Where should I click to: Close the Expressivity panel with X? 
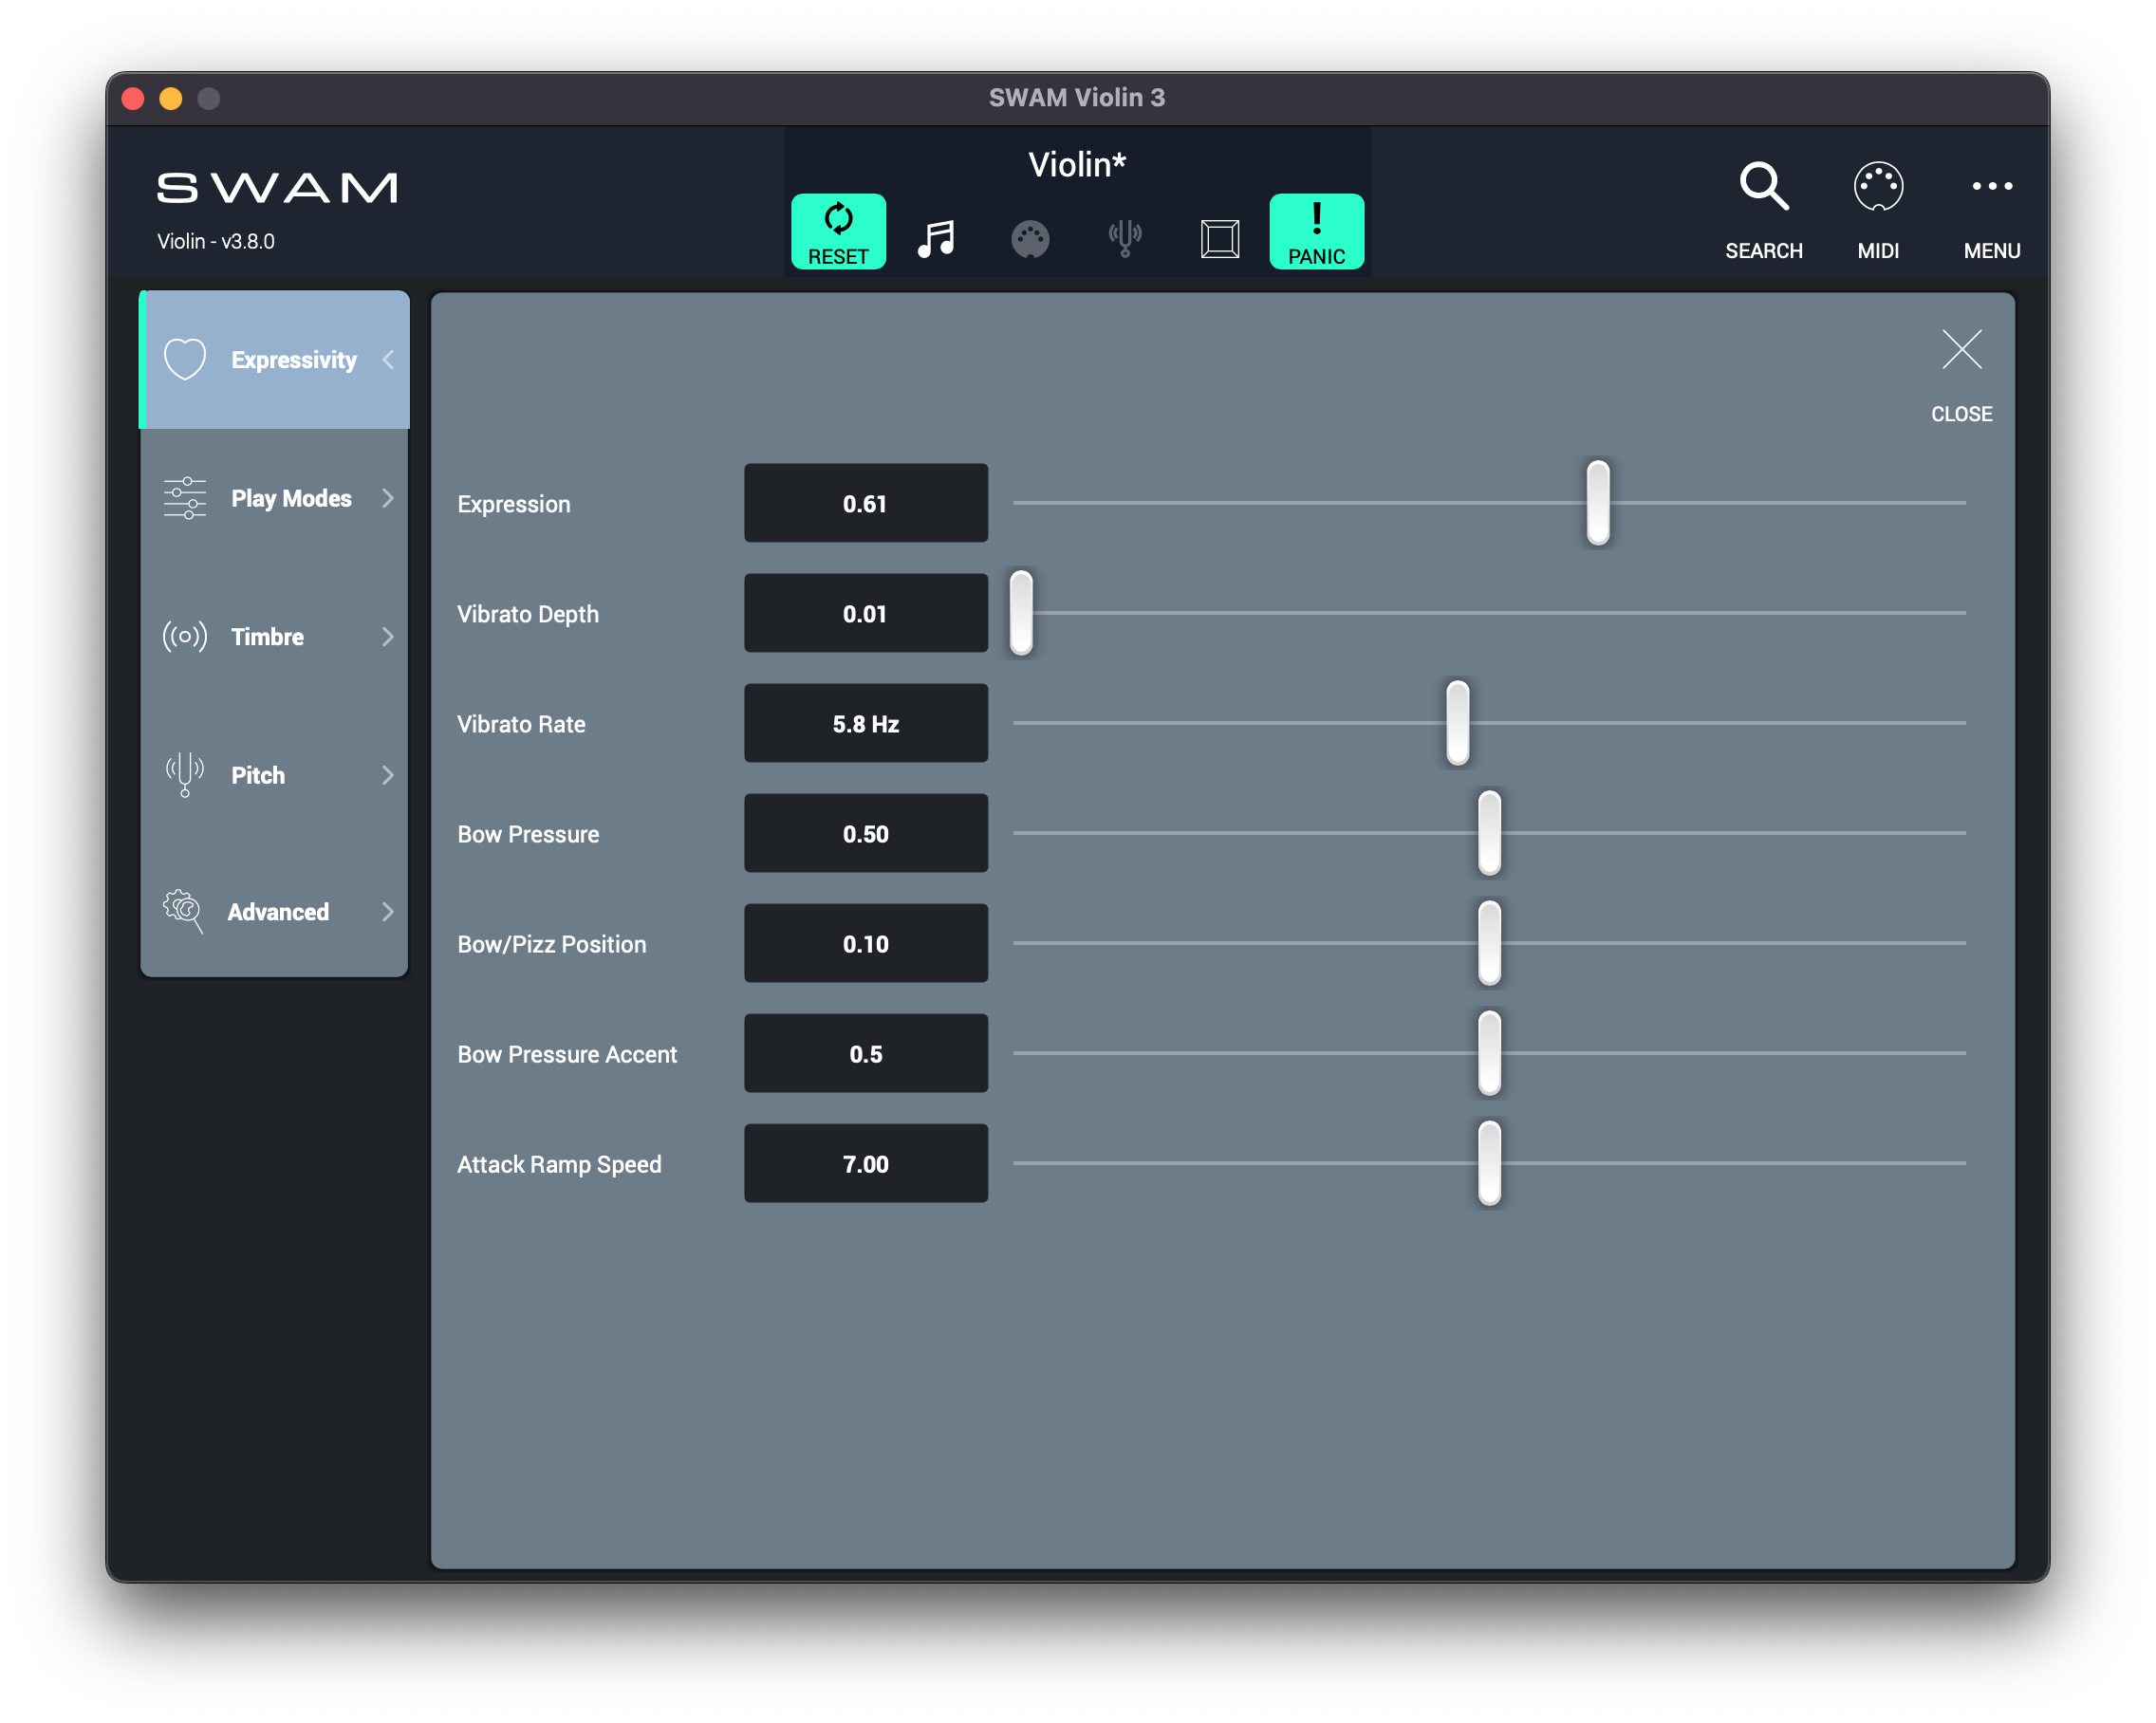[1961, 350]
